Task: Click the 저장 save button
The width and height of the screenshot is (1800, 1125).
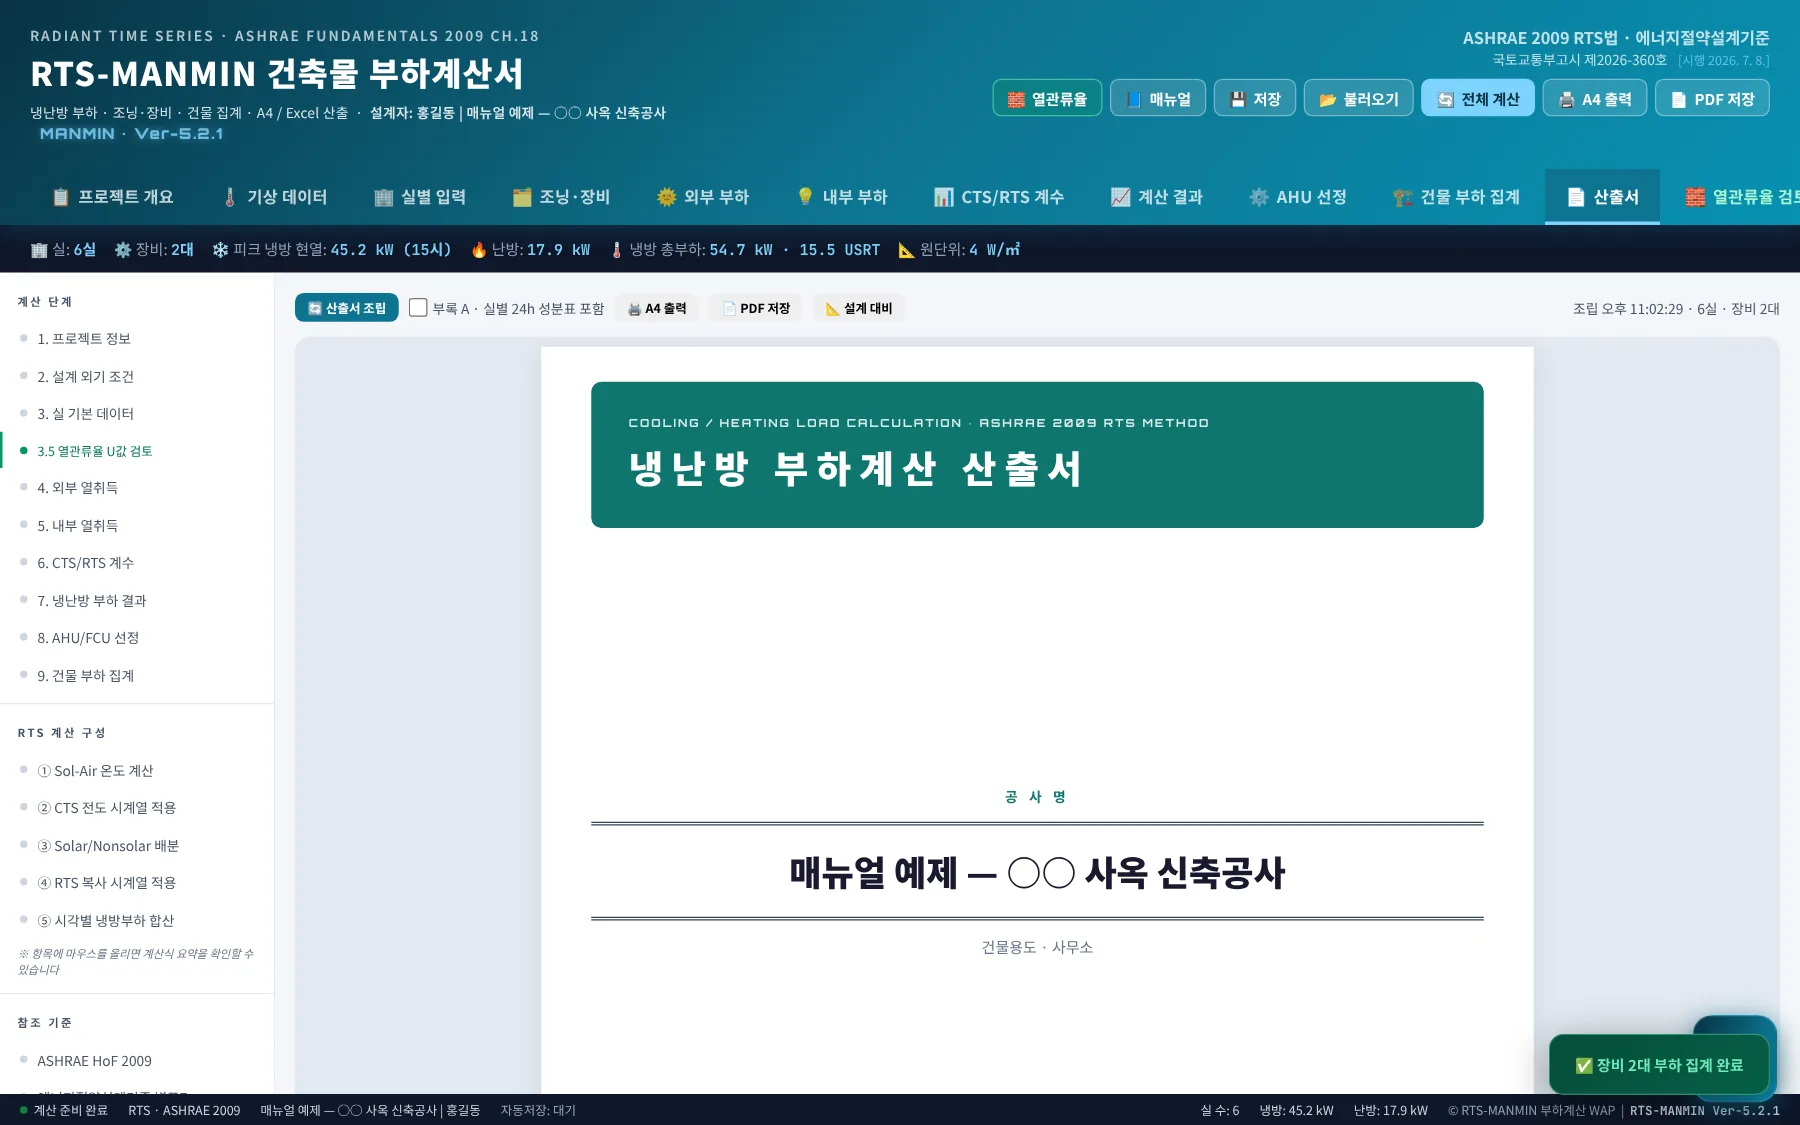Action: click(x=1255, y=98)
